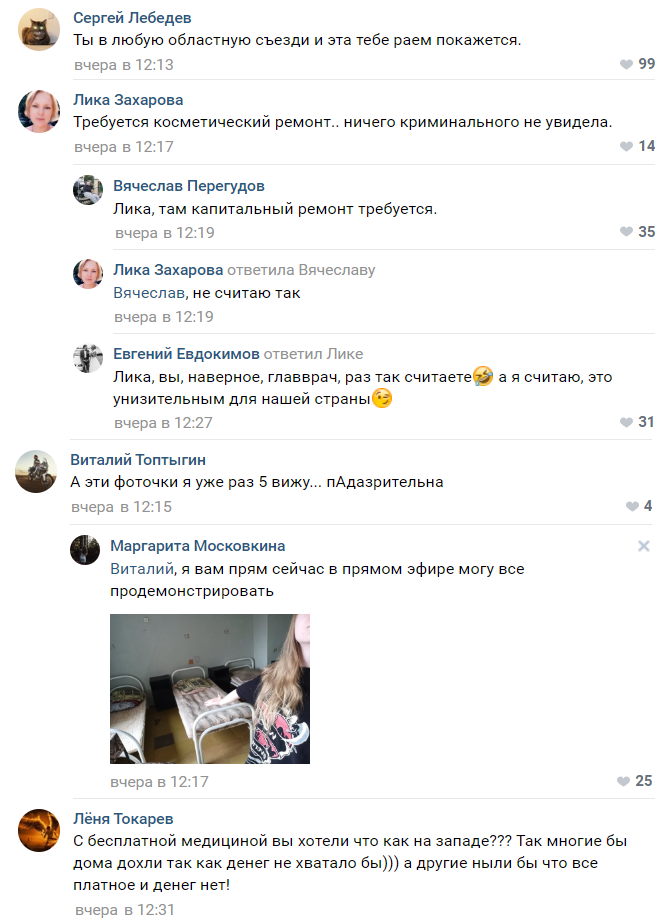Click heart icon on Лика Захарова's comment
670x924 pixels.
(626, 146)
